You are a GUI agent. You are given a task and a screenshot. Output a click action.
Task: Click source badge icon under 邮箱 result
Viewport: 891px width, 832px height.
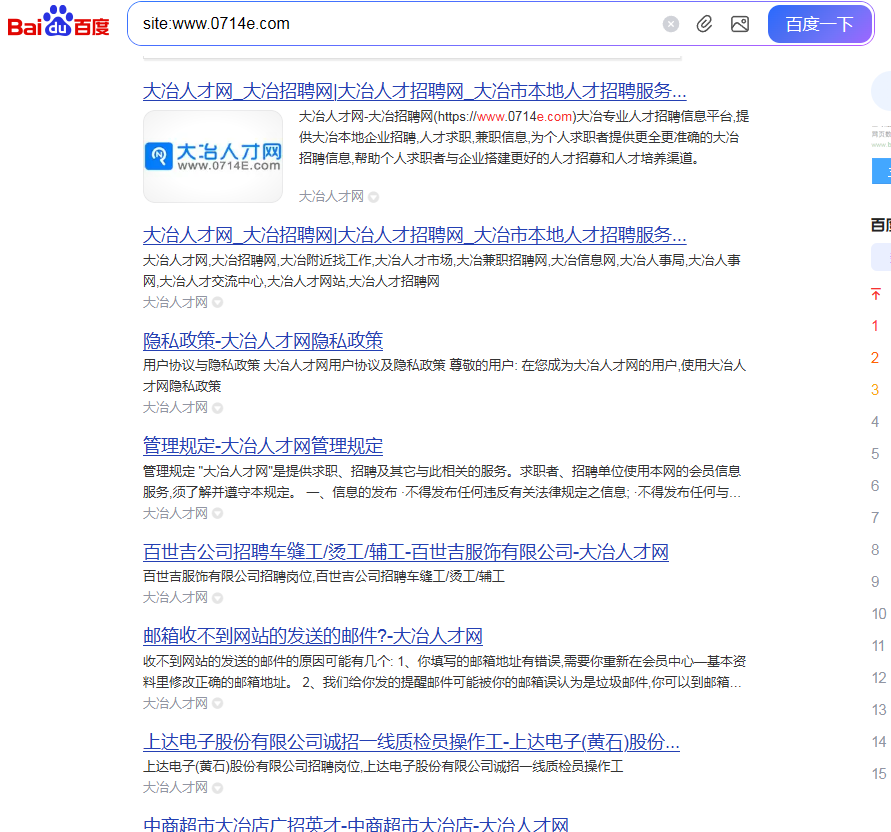[218, 704]
